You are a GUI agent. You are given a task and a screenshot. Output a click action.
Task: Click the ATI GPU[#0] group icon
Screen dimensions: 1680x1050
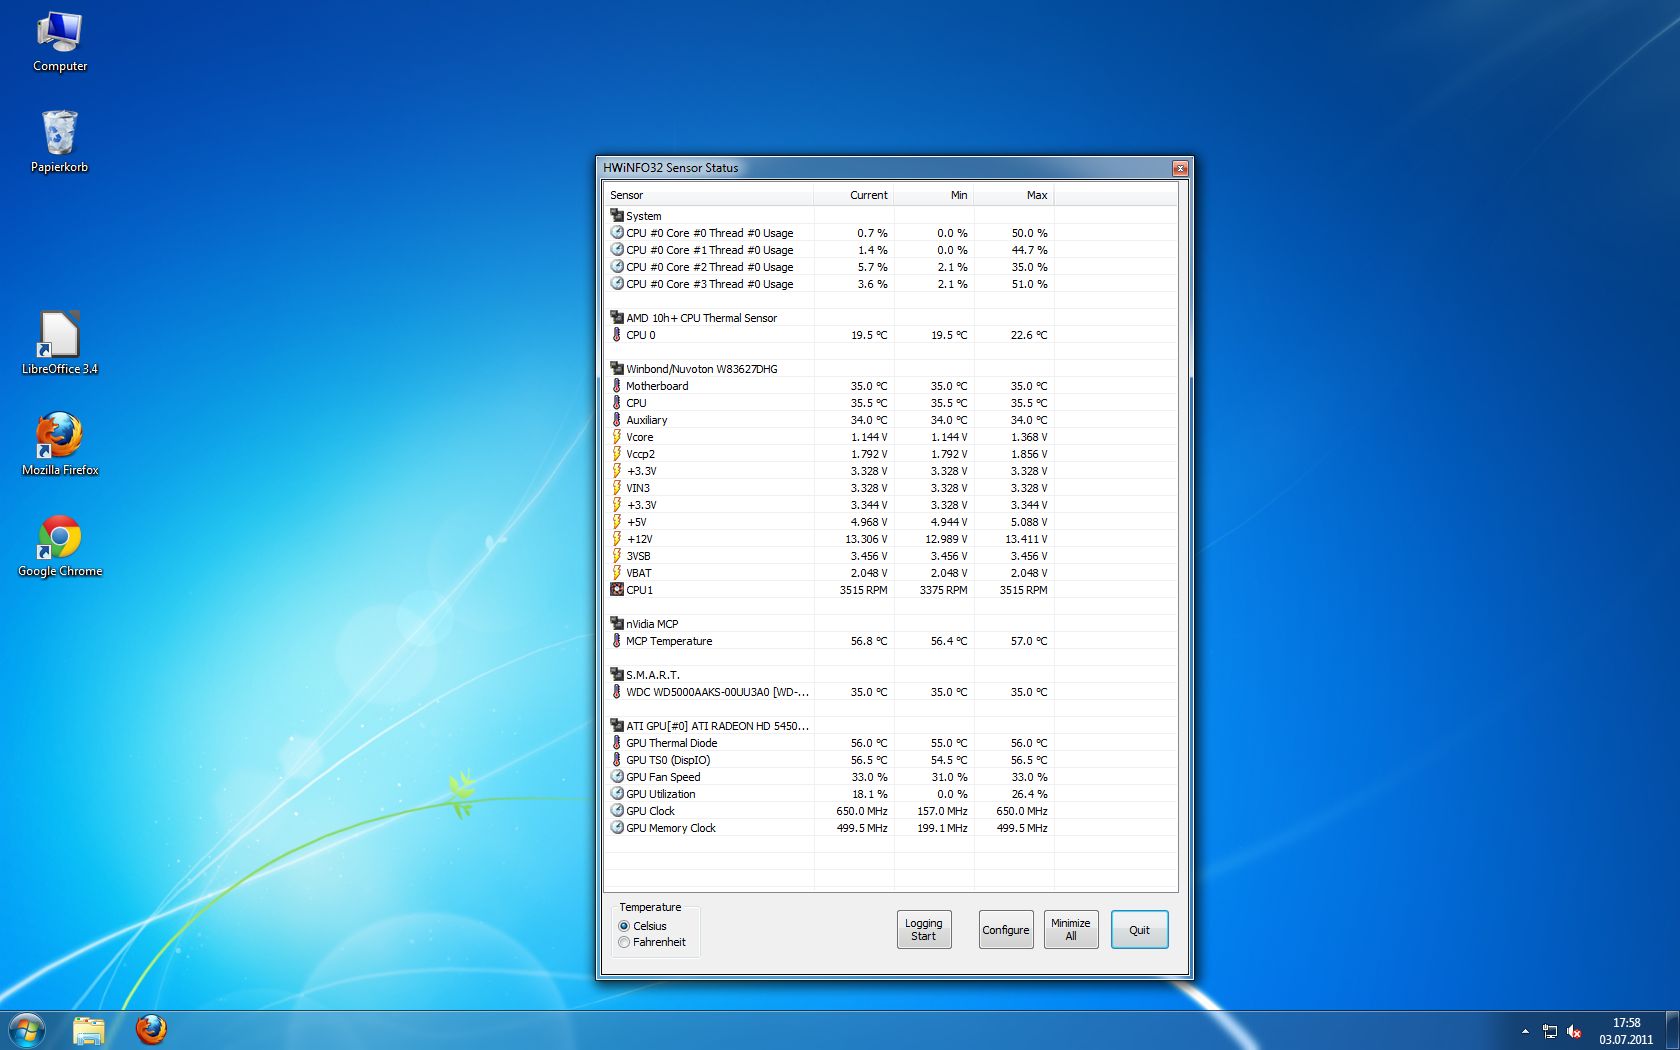617,725
